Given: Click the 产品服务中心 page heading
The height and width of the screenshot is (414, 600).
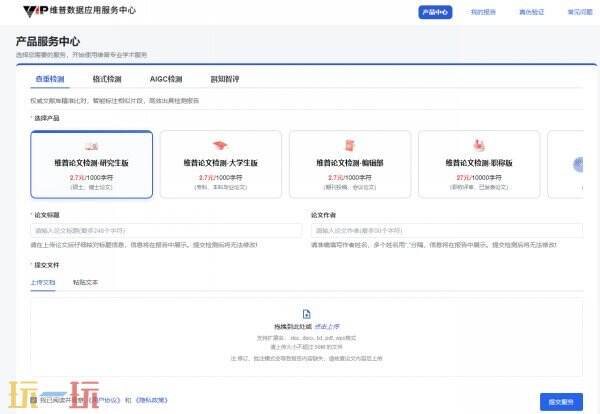Looking at the screenshot, I should pos(48,41).
